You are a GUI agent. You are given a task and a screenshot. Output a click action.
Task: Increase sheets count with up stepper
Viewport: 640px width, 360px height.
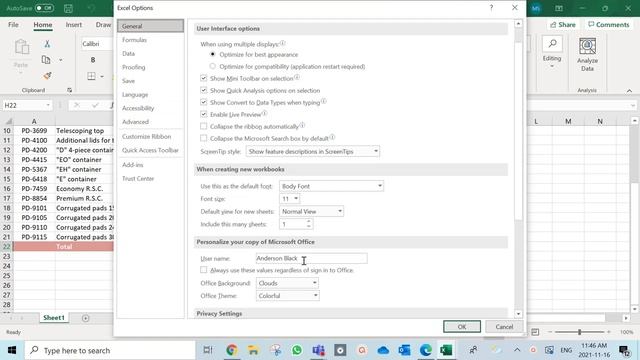coord(309,221)
